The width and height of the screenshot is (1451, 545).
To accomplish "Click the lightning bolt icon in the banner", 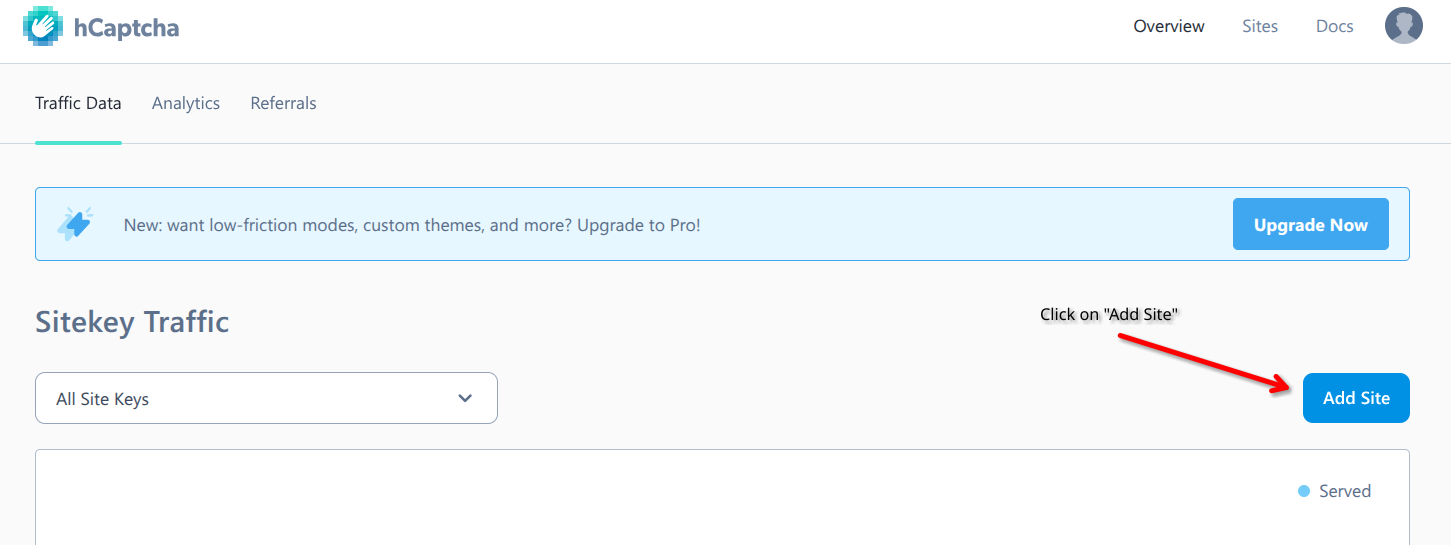I will coord(76,224).
